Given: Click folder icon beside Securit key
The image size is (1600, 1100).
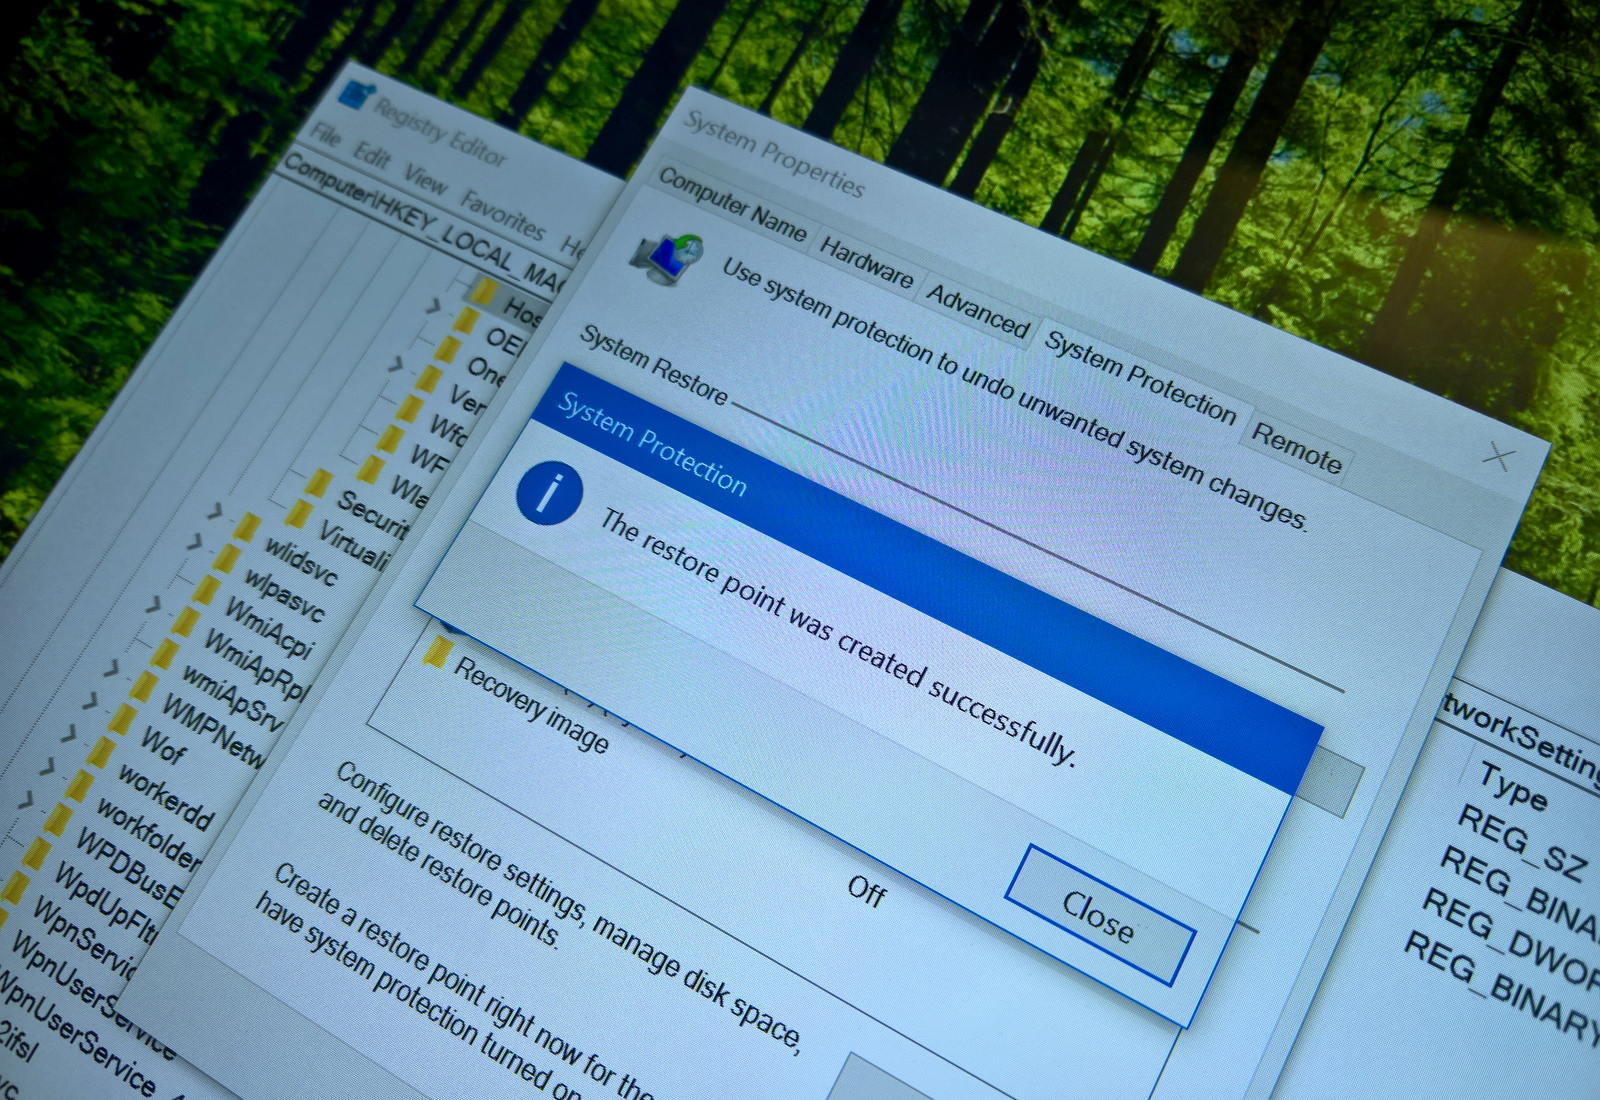Looking at the screenshot, I should (x=318, y=482).
